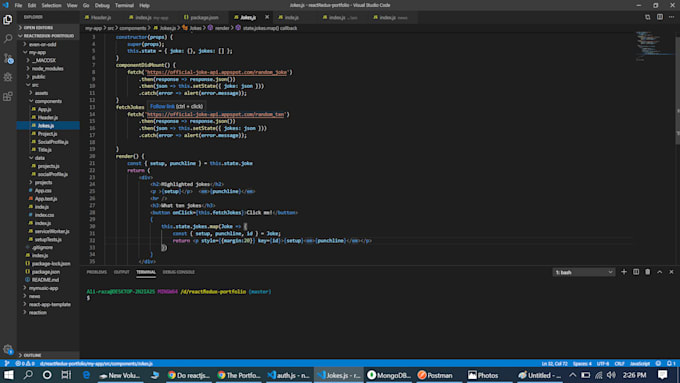Open the Explorer view in activity bar
This screenshot has width=680, height=383.
point(8,20)
